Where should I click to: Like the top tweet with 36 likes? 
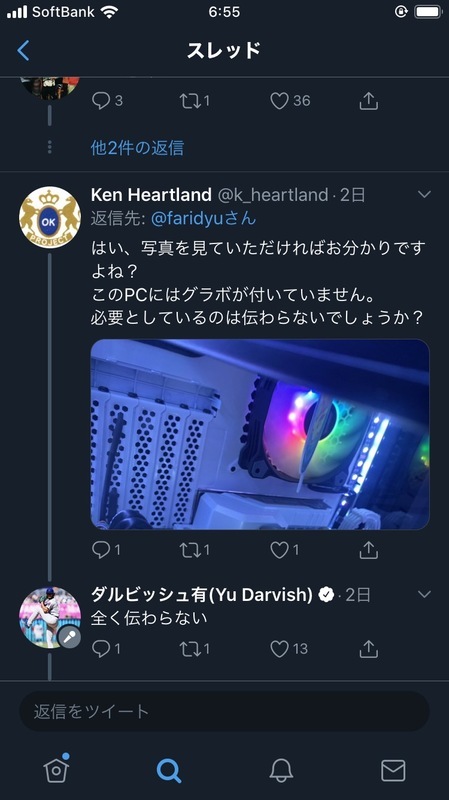point(279,101)
